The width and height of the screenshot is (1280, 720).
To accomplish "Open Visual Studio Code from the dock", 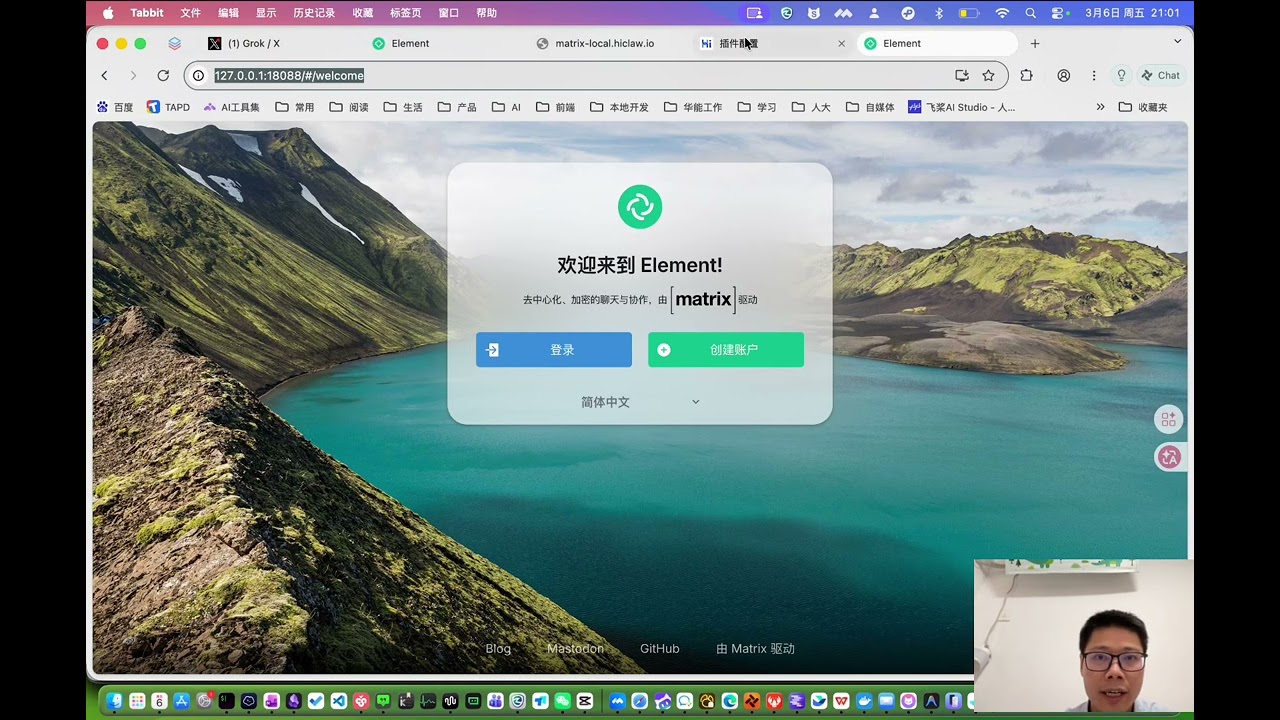I will (x=338, y=701).
